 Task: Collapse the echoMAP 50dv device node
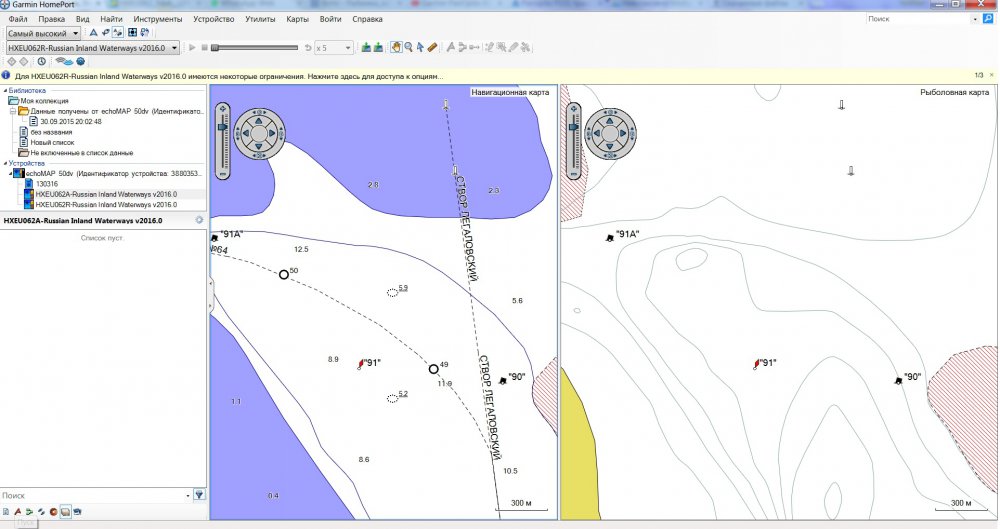click(10, 174)
